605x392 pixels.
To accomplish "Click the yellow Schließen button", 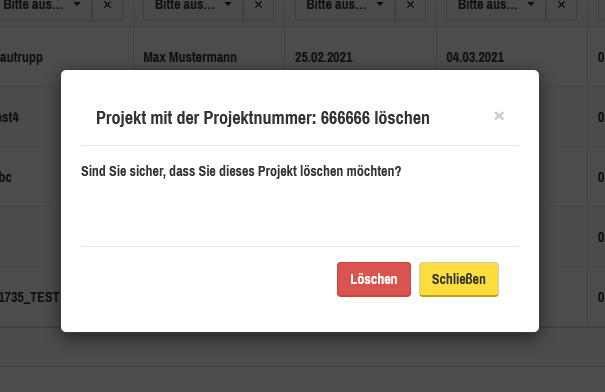I will click(459, 279).
